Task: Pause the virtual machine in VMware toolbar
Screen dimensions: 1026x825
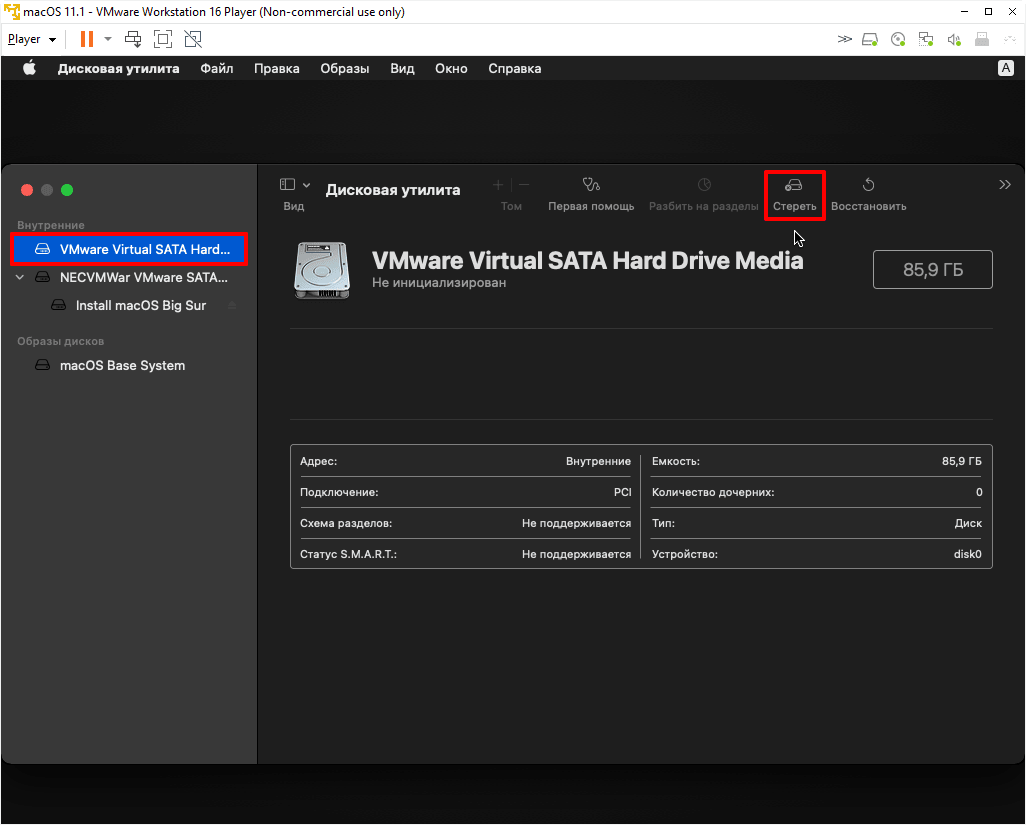Action: pos(87,39)
